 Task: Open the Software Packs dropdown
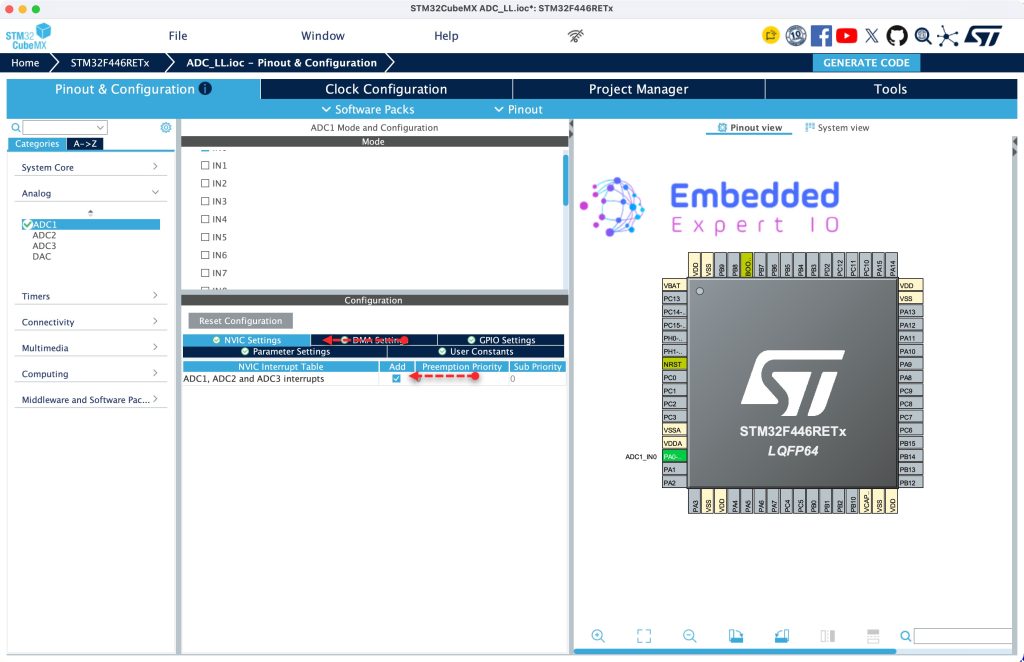coord(368,109)
